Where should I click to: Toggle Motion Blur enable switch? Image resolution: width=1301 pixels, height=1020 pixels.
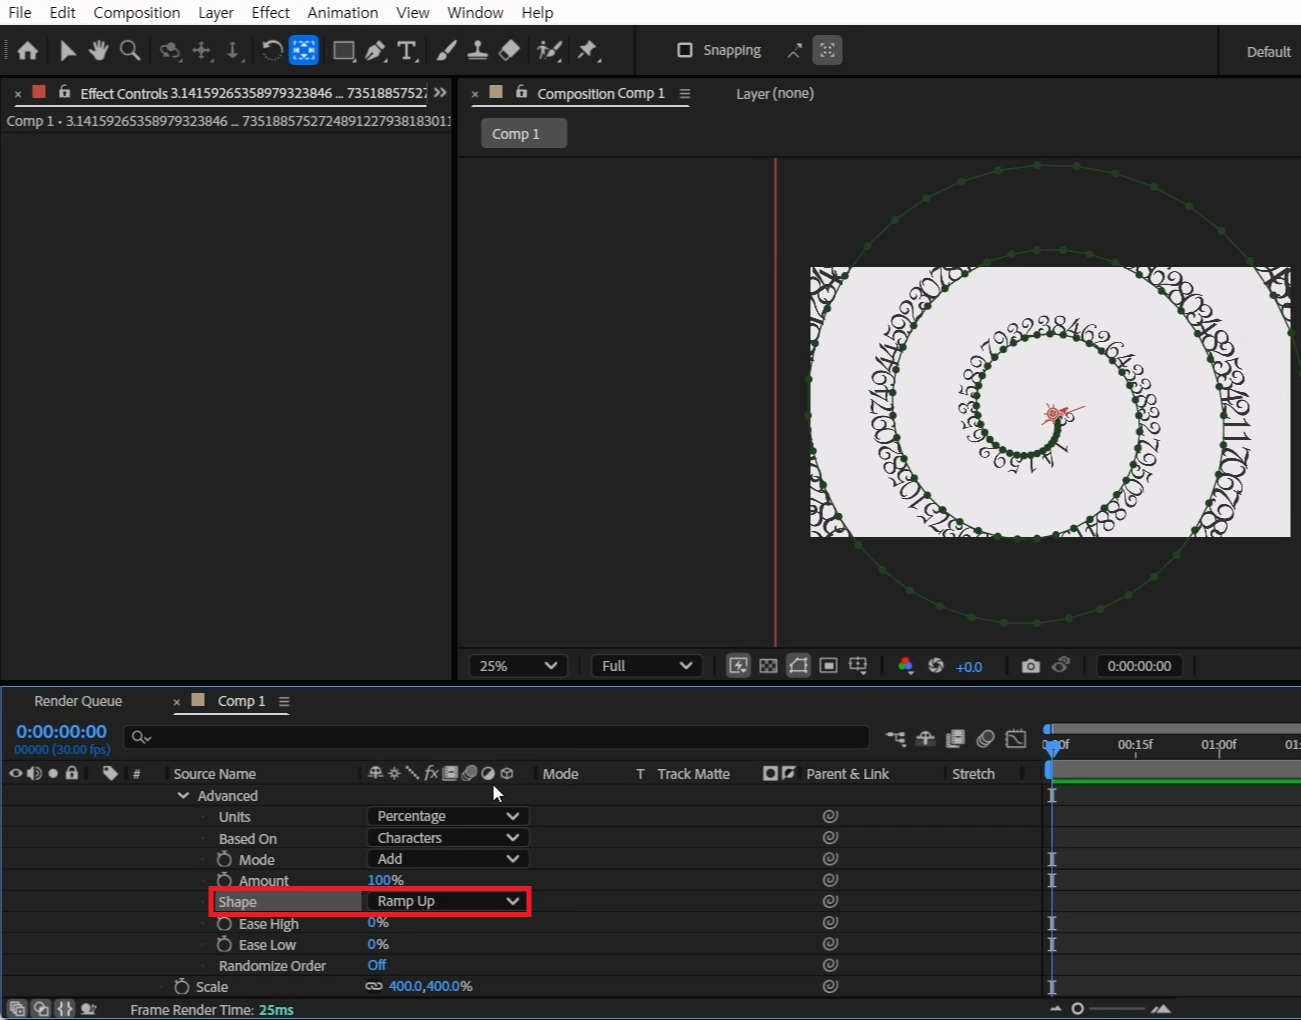pos(986,738)
